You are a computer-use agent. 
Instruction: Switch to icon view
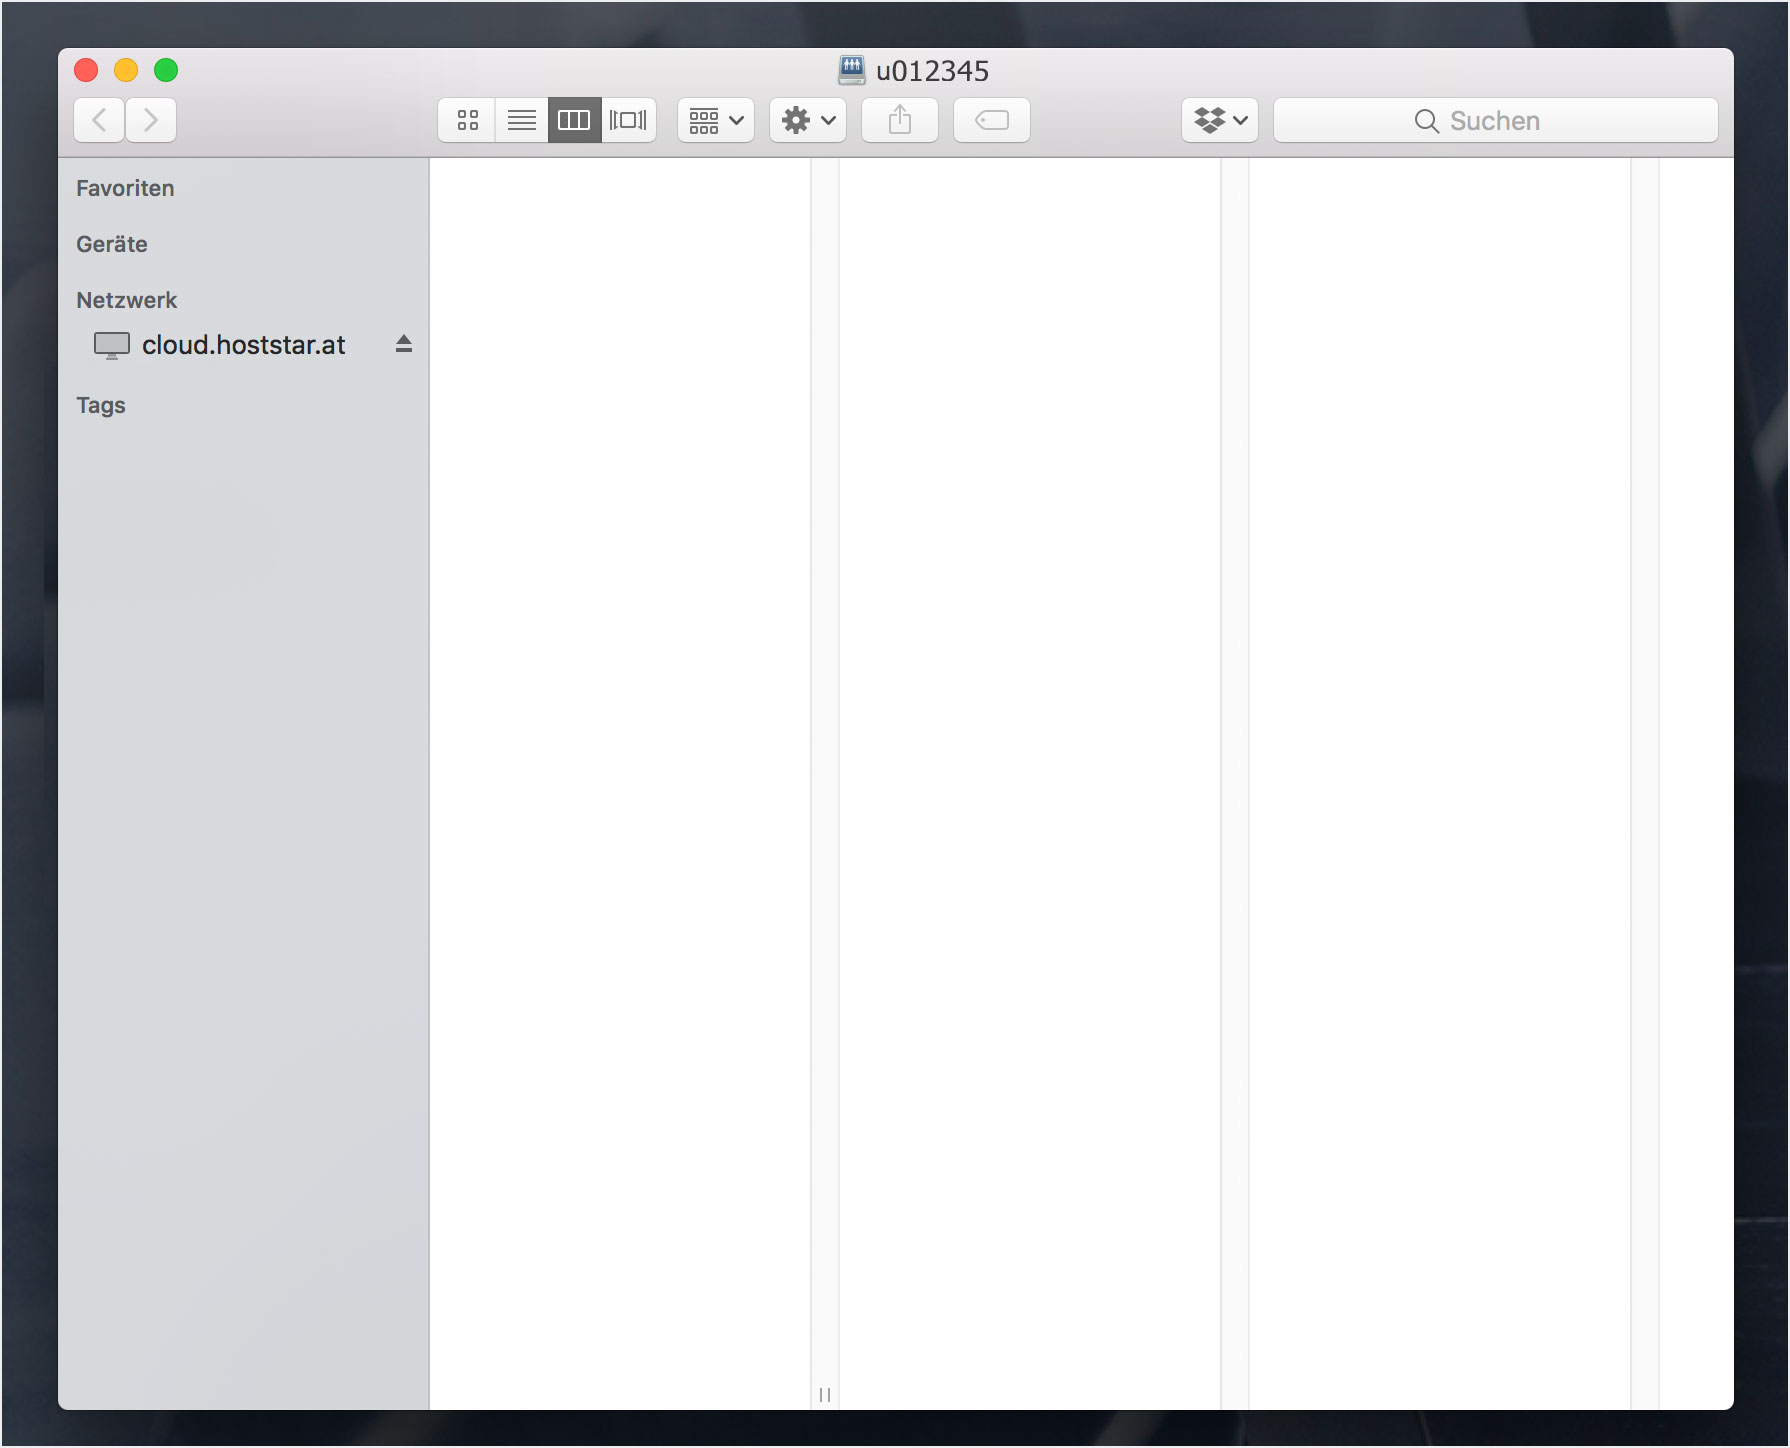[467, 121]
